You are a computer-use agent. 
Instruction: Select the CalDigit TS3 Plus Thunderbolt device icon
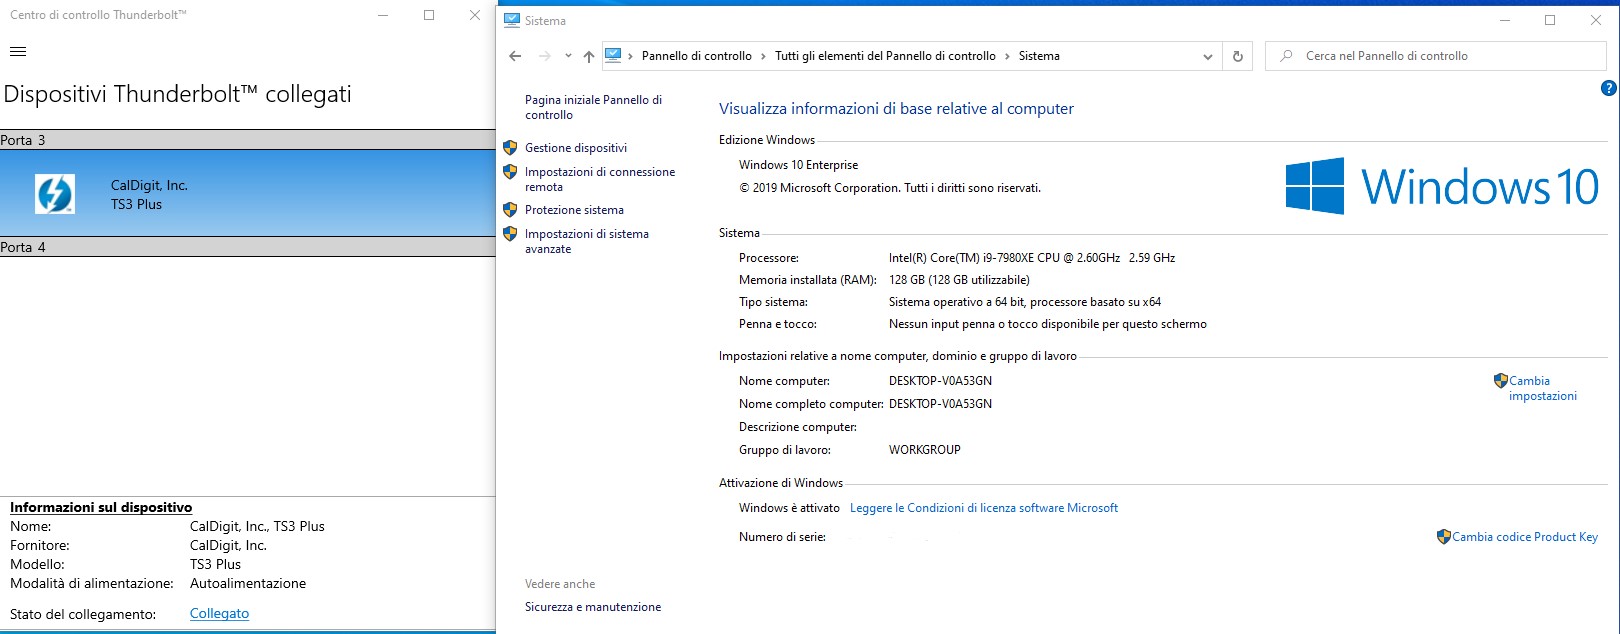tap(54, 194)
